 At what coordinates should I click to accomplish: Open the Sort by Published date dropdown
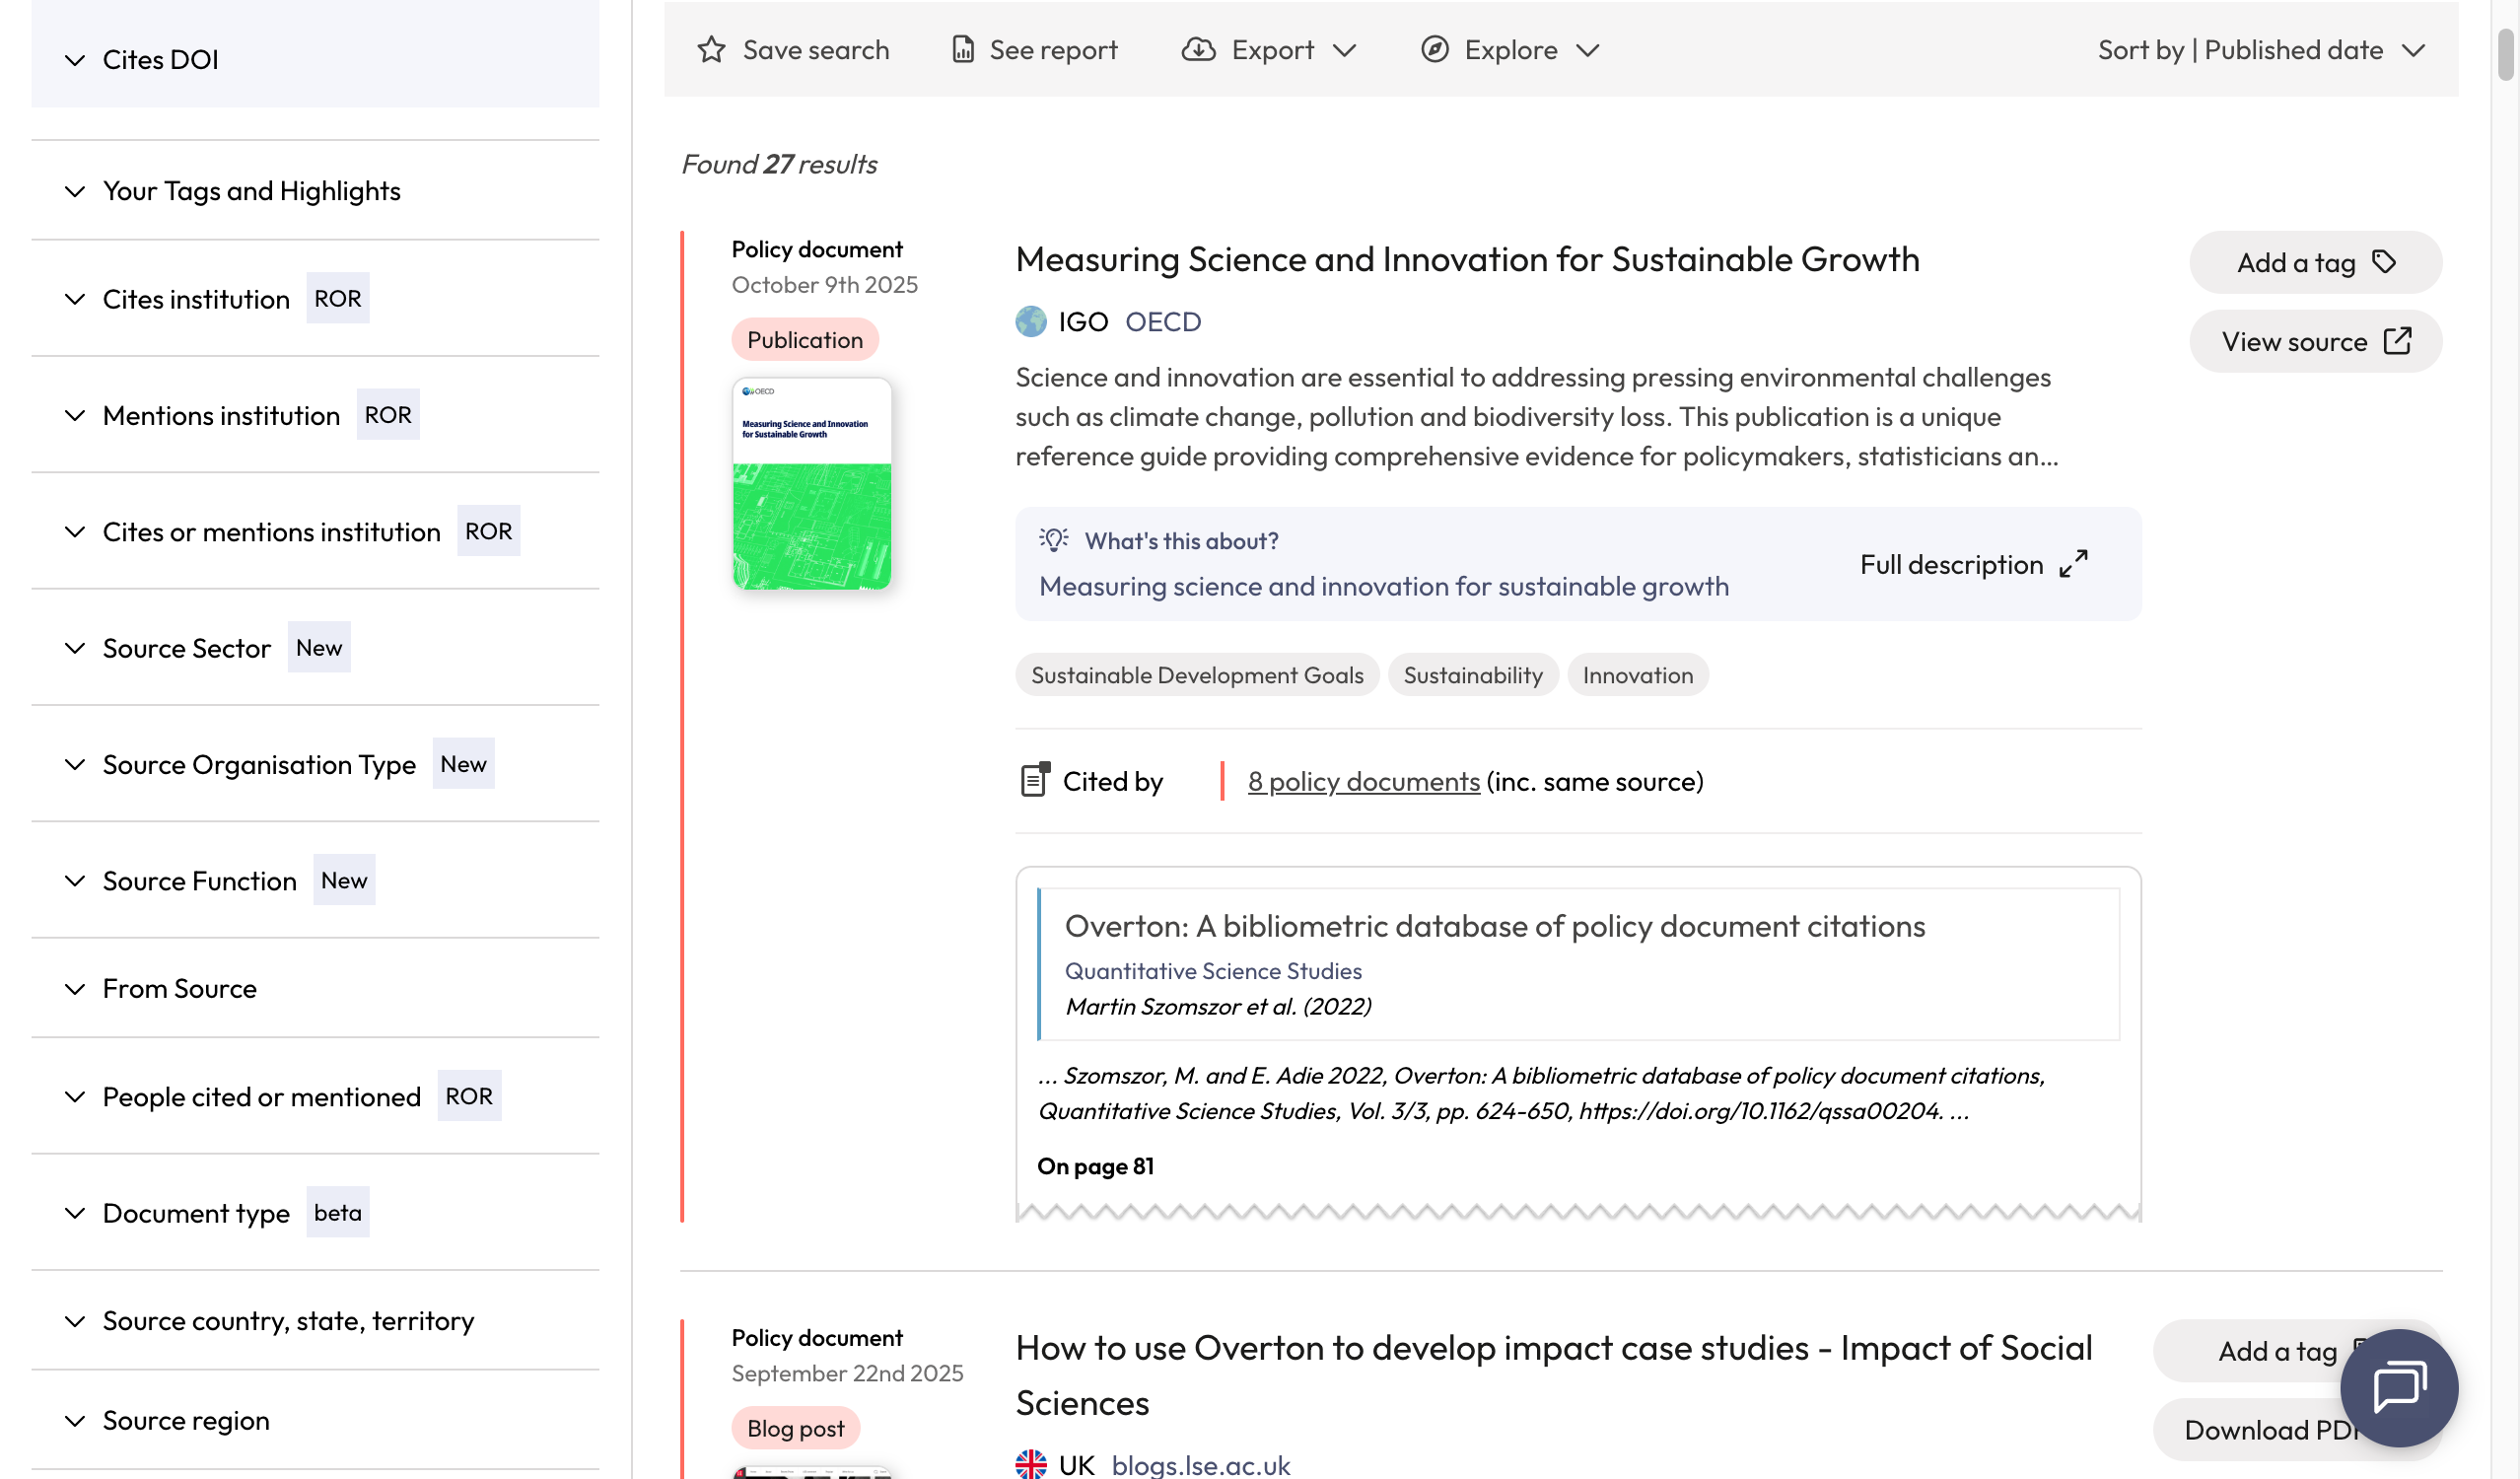(2262, 50)
